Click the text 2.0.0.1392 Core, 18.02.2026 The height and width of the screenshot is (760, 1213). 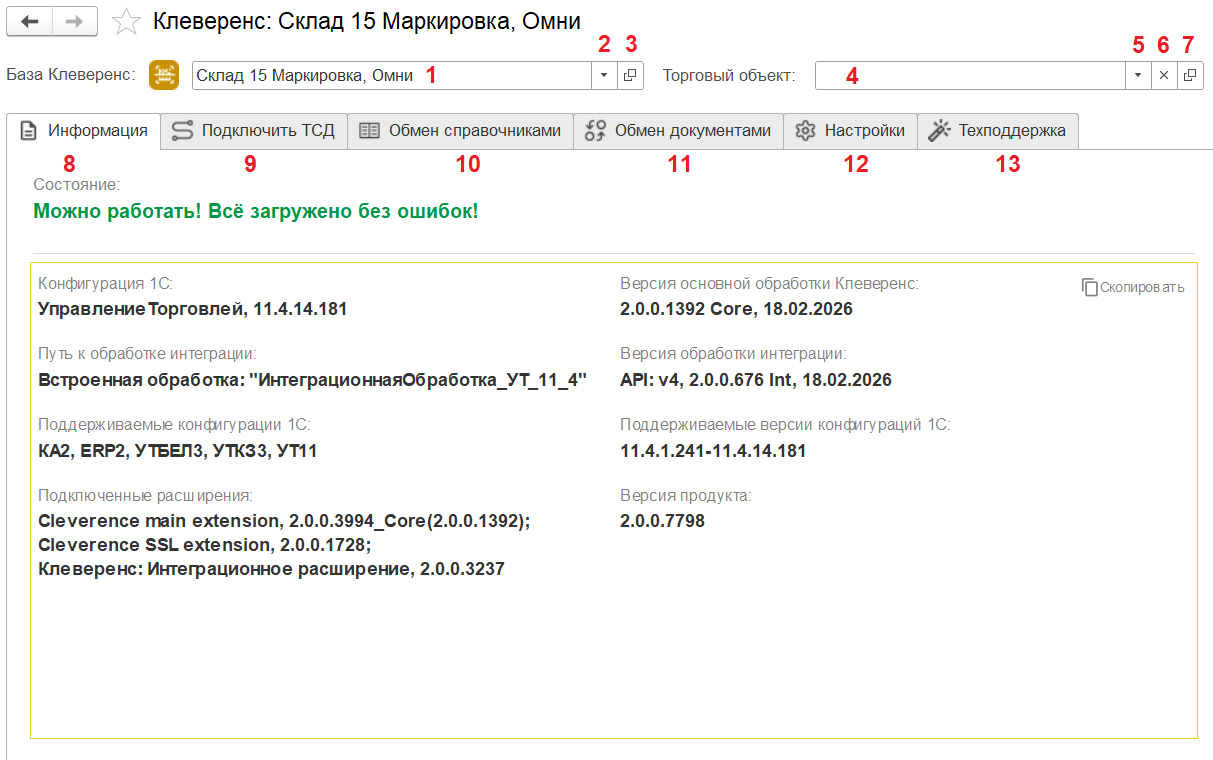736,309
